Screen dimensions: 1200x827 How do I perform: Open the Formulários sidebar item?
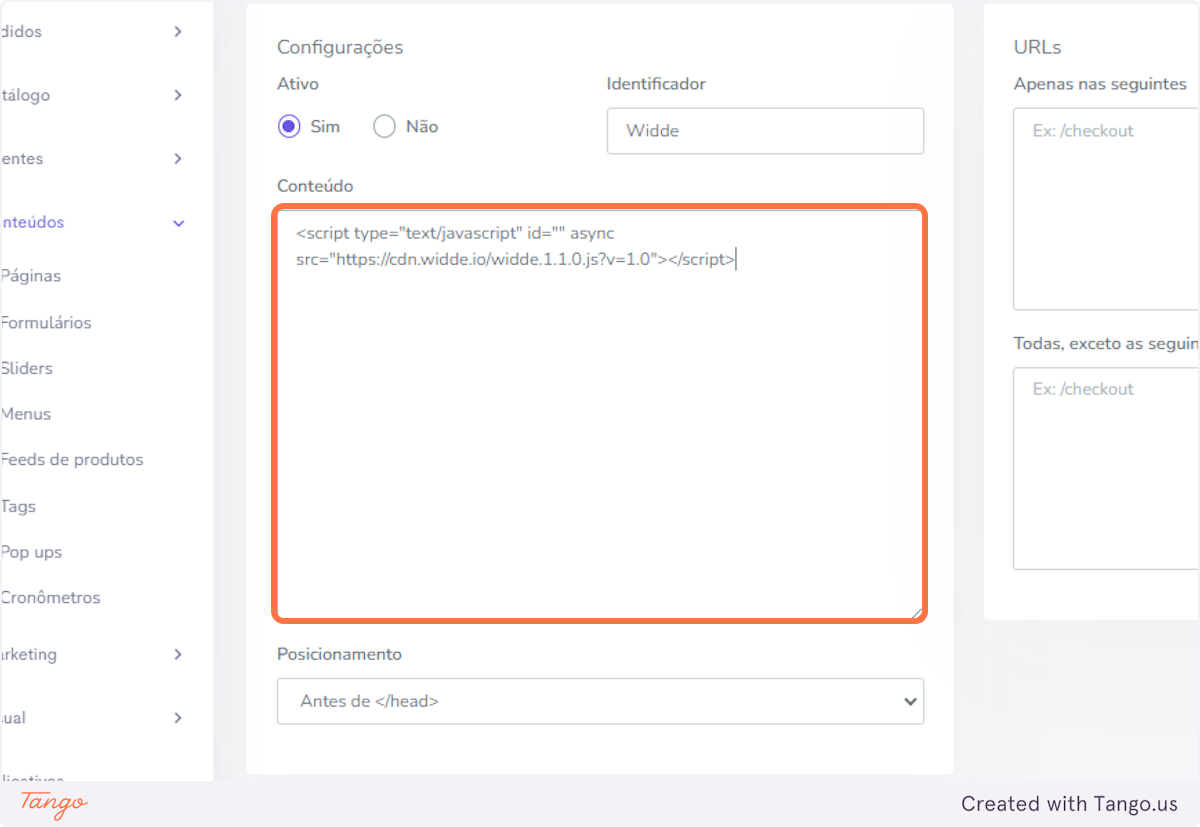pos(46,323)
